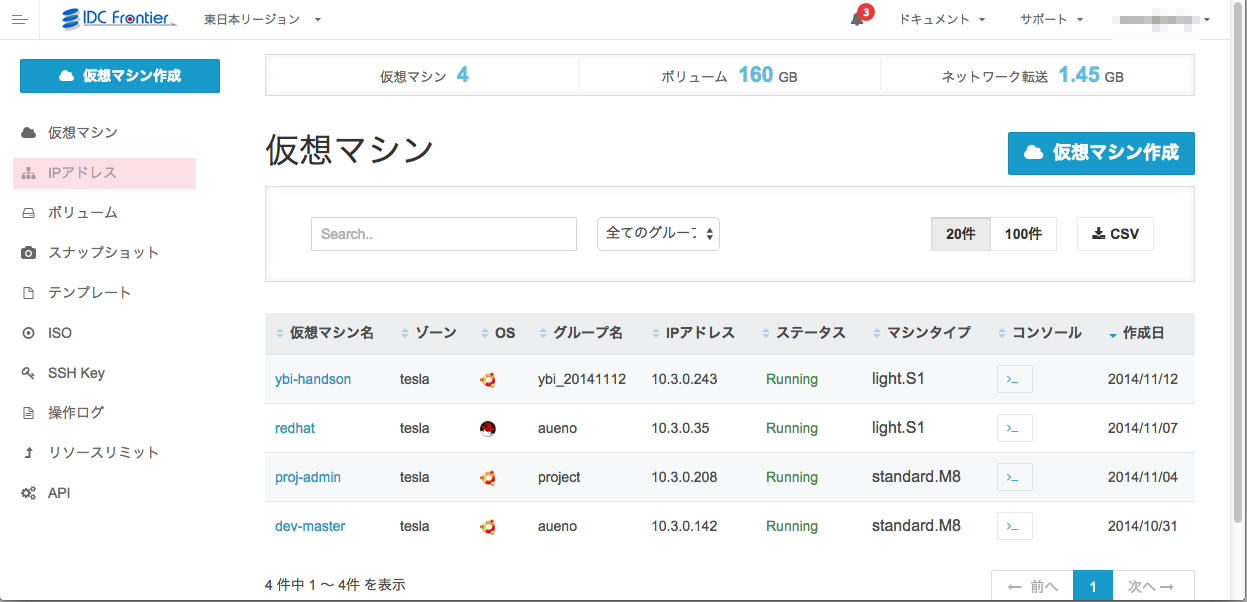The image size is (1247, 602).
Task: Select the スナップショット camera icon in sidebar
Action: pos(27,252)
